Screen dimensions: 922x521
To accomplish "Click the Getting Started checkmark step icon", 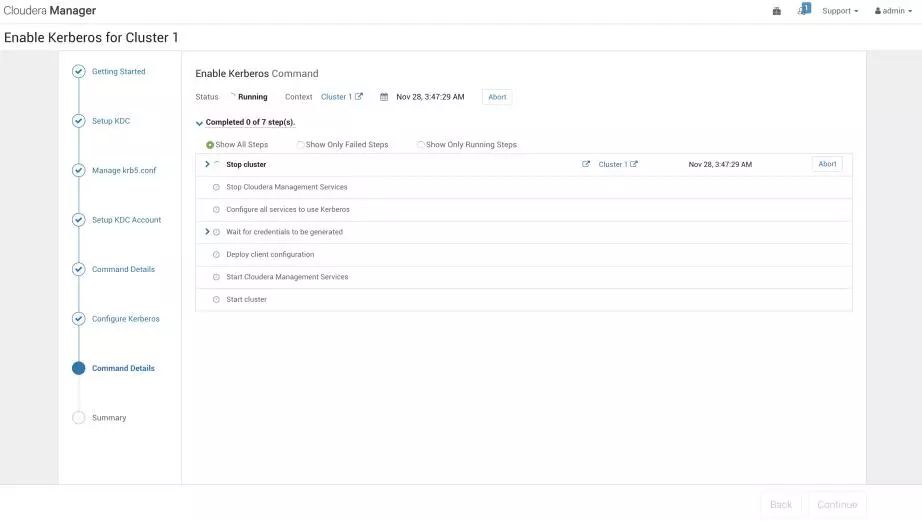I will (78, 71).
